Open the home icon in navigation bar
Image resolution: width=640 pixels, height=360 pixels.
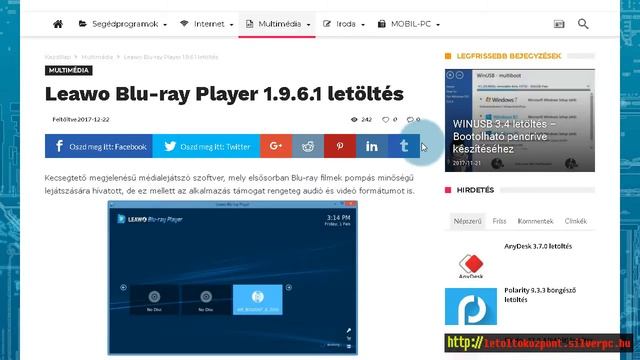[x=58, y=24]
